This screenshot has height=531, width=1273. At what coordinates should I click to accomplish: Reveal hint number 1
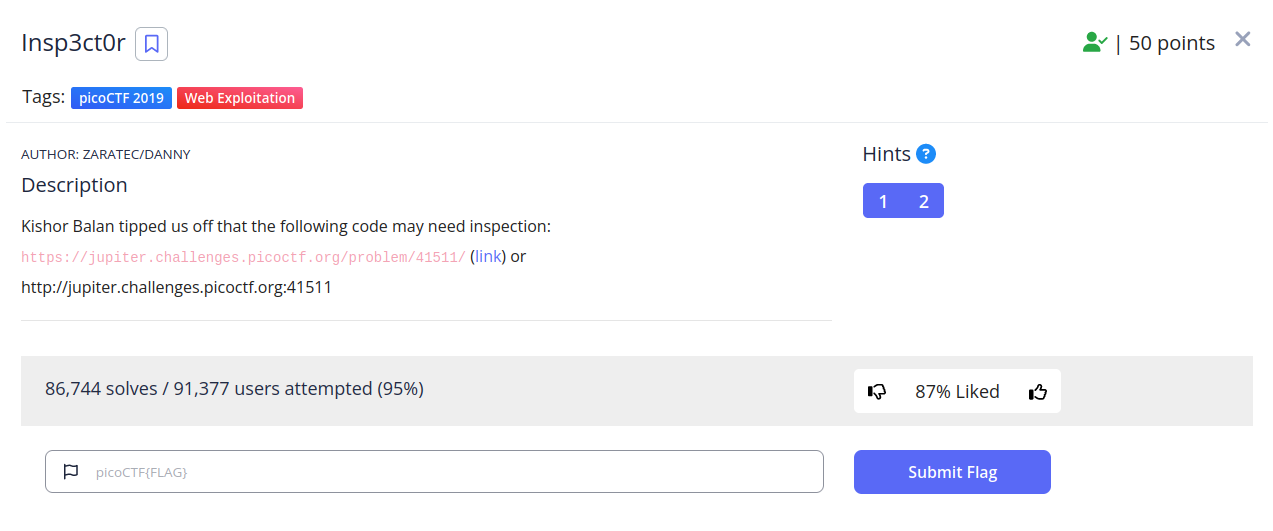point(883,201)
